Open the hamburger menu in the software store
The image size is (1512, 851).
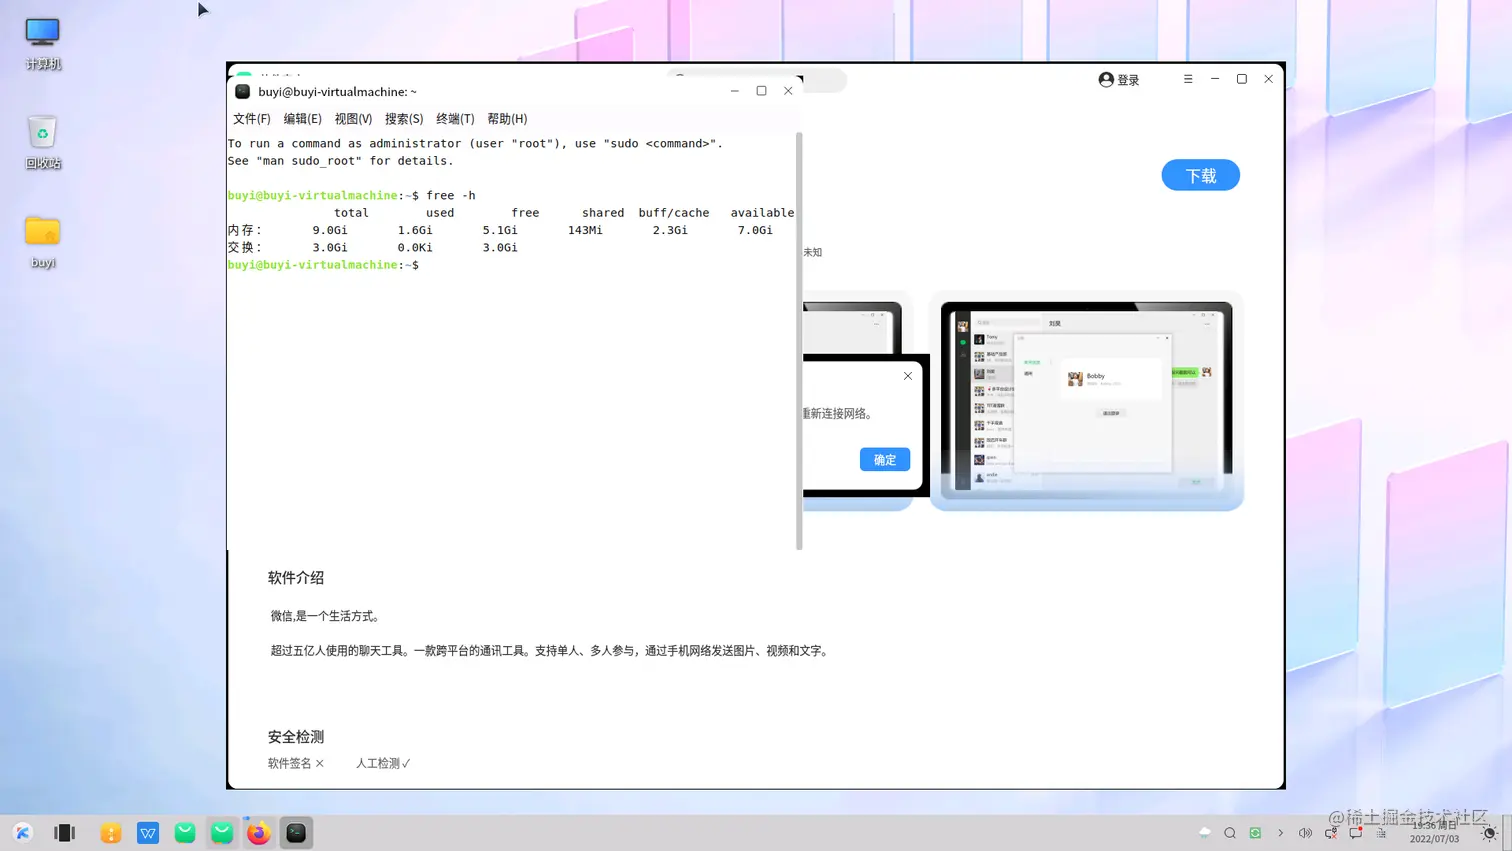pyautogui.click(x=1188, y=79)
